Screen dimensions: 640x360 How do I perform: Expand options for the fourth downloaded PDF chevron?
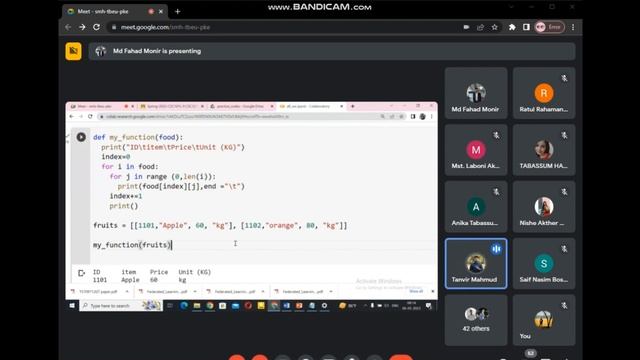click(x=331, y=291)
